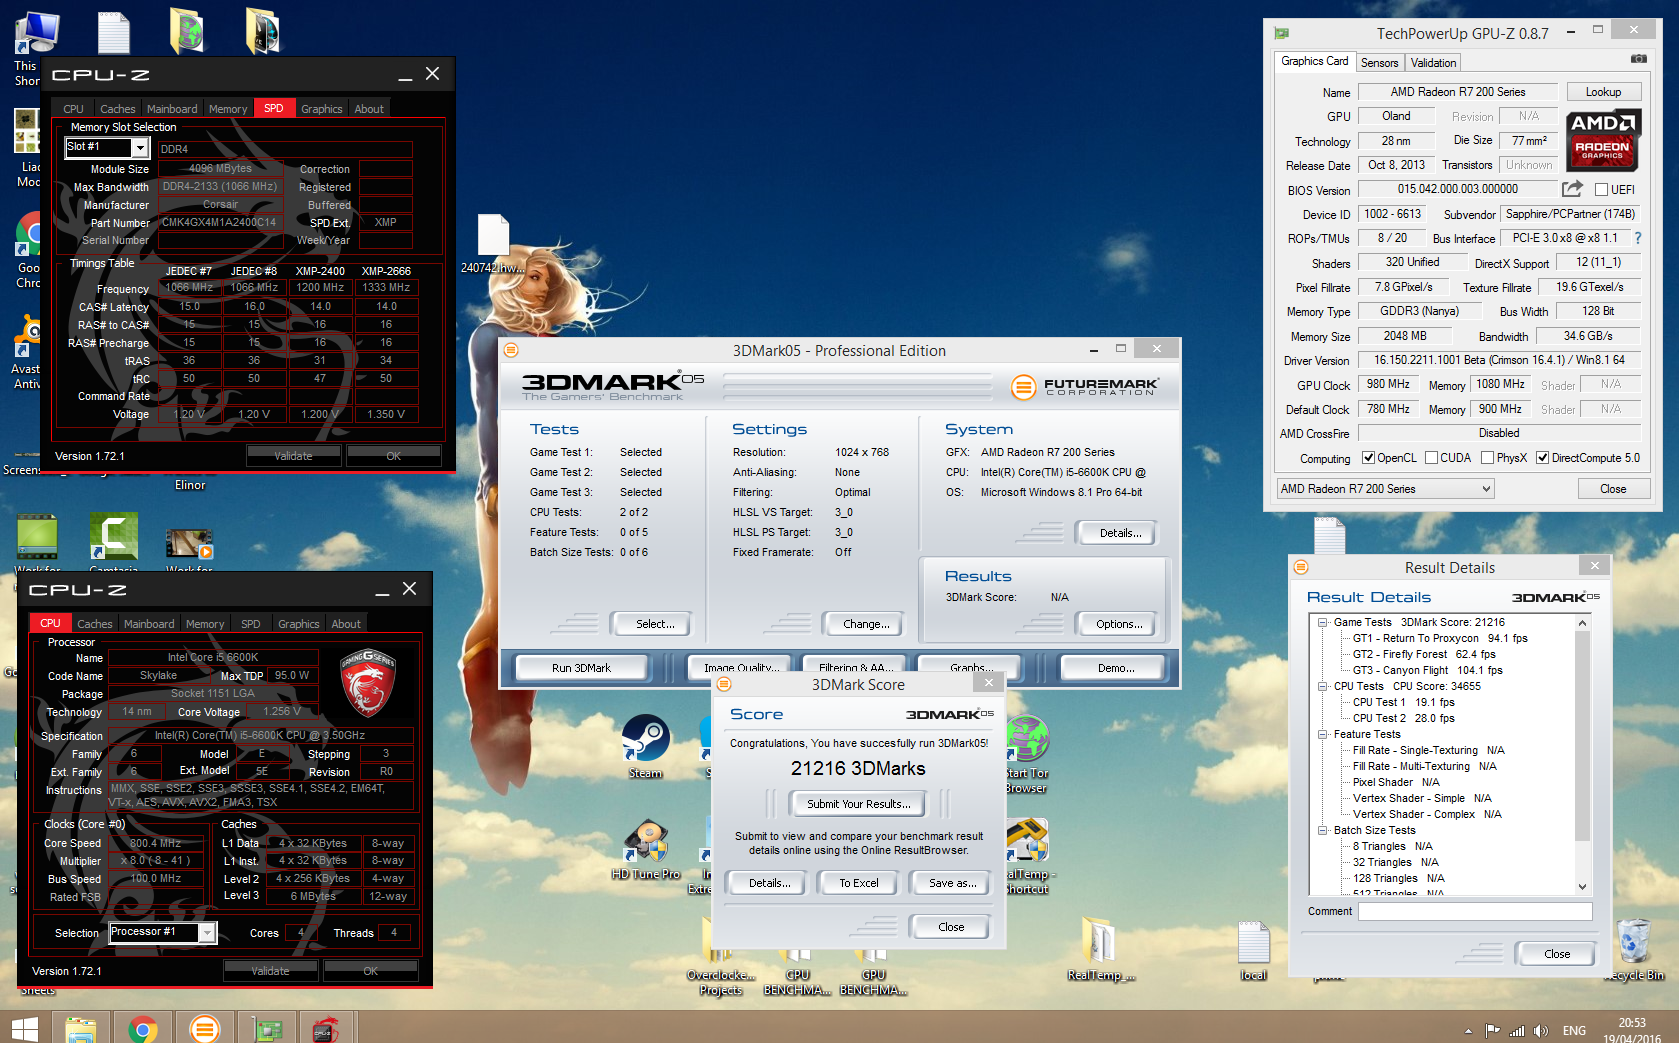Open the Memory tab in bottom CPU-Z window
The image size is (1679, 1043).
click(x=205, y=624)
